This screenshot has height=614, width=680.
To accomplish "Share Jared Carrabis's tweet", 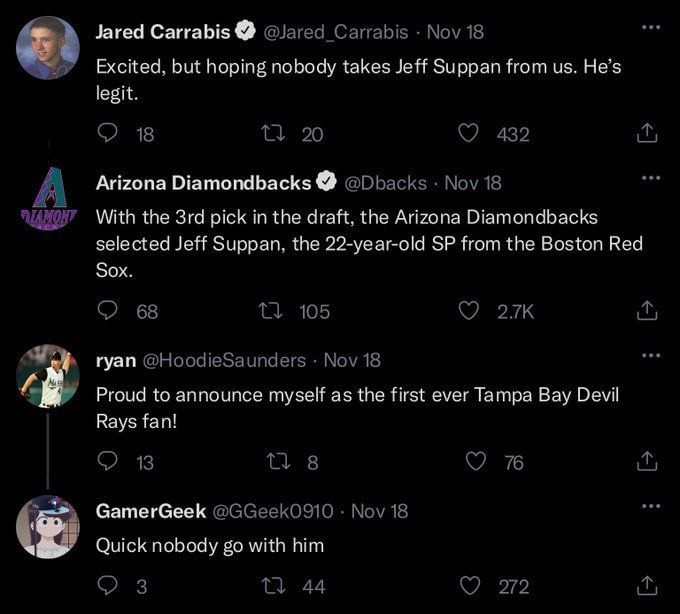I will (x=647, y=133).
